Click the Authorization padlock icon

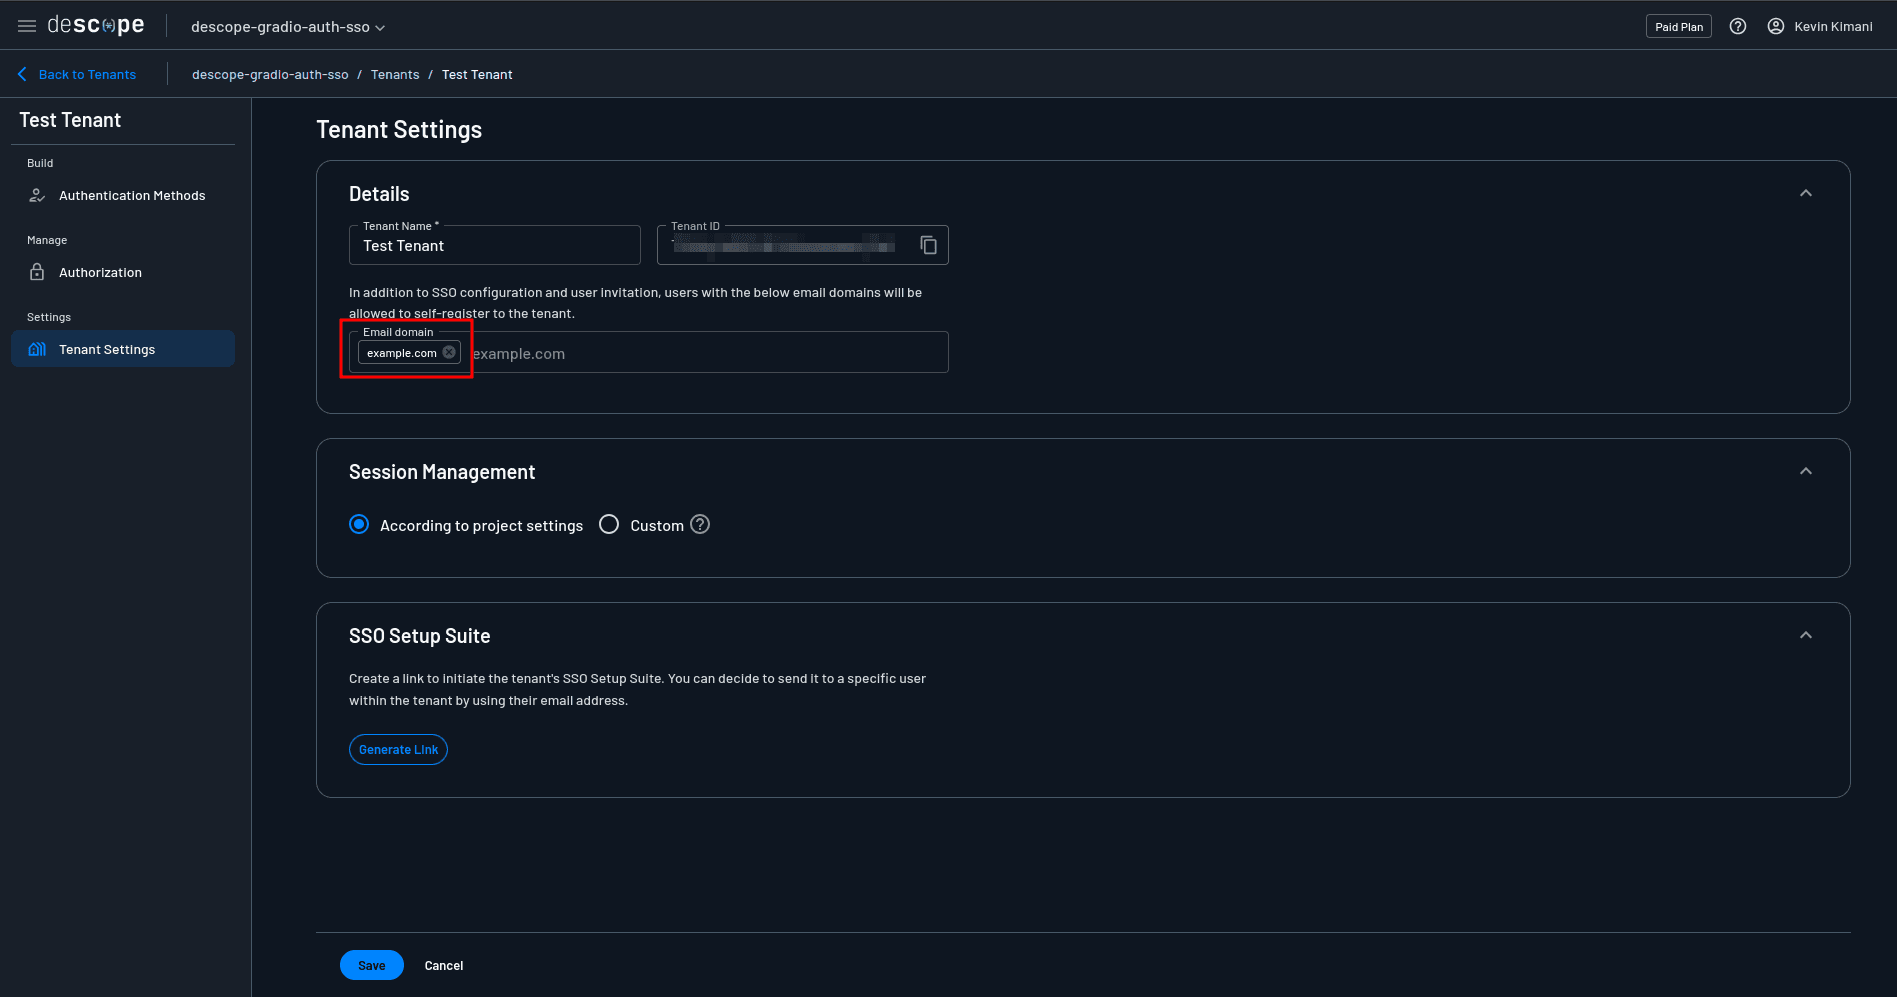pyautogui.click(x=36, y=271)
